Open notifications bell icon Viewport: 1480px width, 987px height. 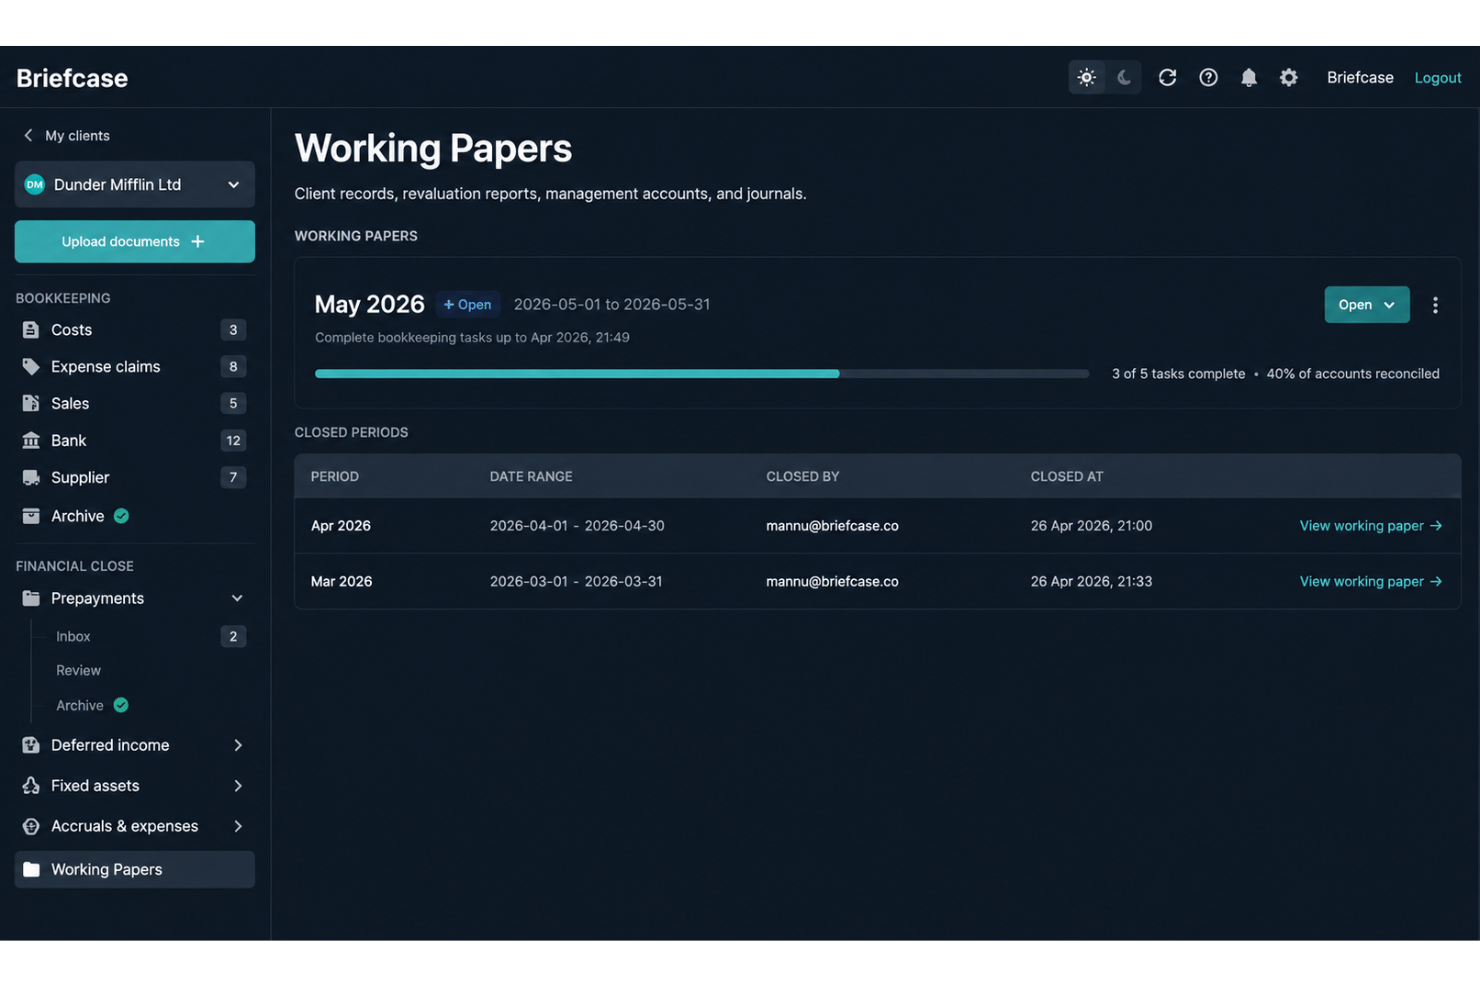click(x=1249, y=78)
